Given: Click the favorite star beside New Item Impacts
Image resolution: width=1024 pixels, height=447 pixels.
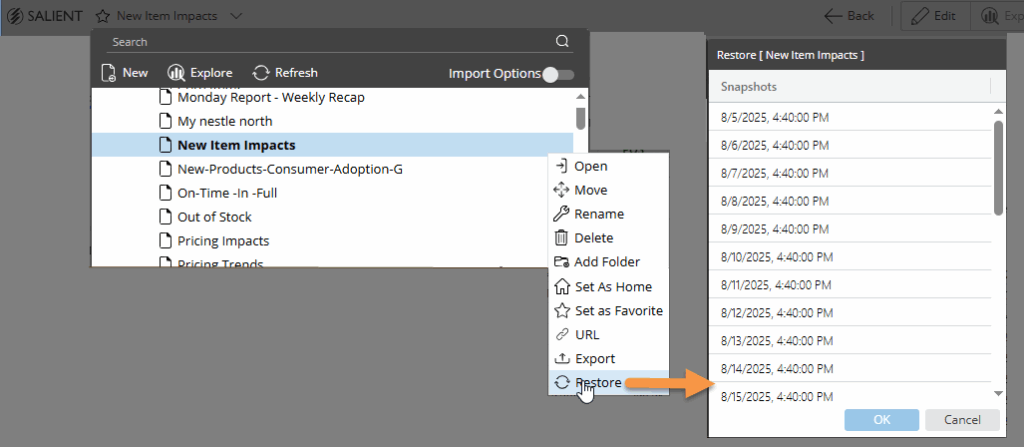Looking at the screenshot, I should 103,16.
